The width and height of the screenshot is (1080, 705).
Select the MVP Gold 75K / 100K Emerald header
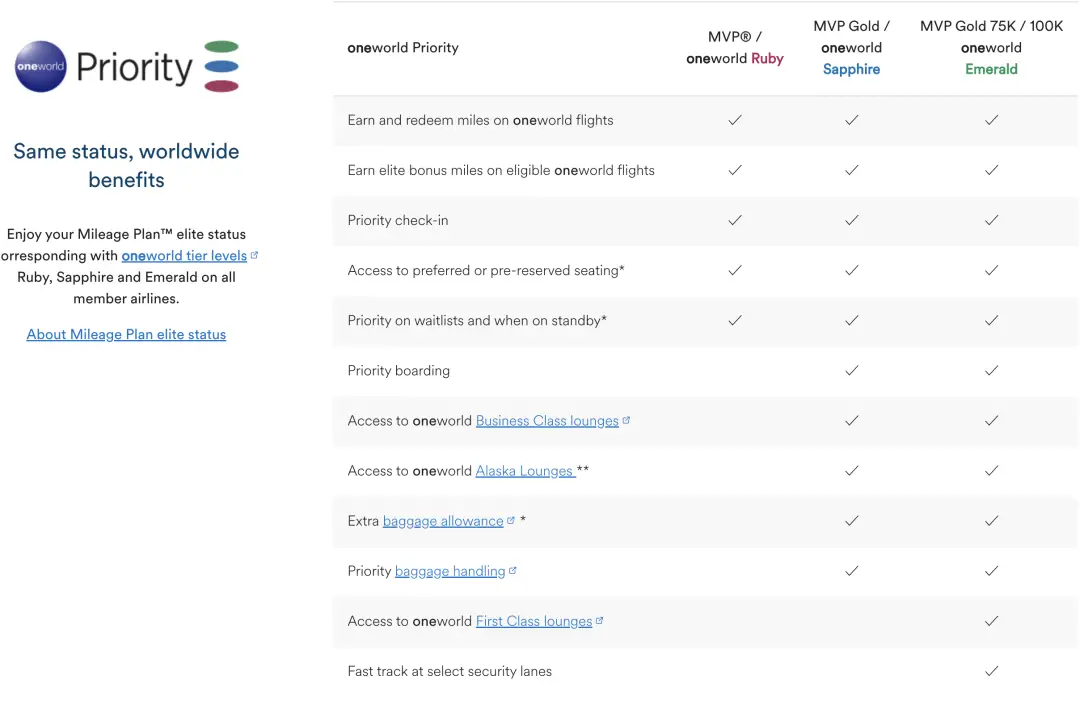pos(991,47)
